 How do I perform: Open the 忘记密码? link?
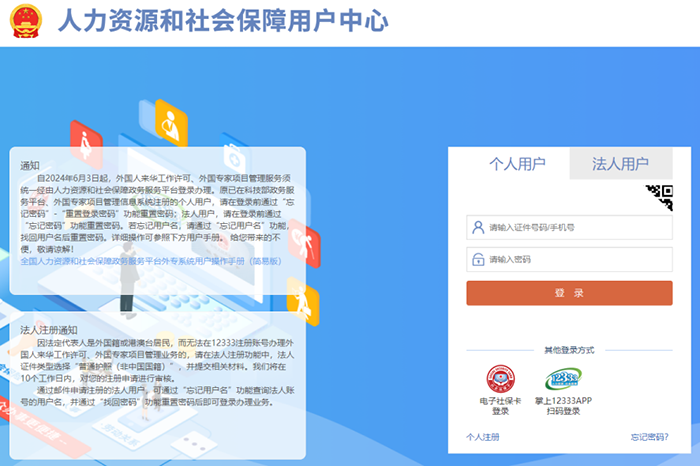pyautogui.click(x=650, y=437)
